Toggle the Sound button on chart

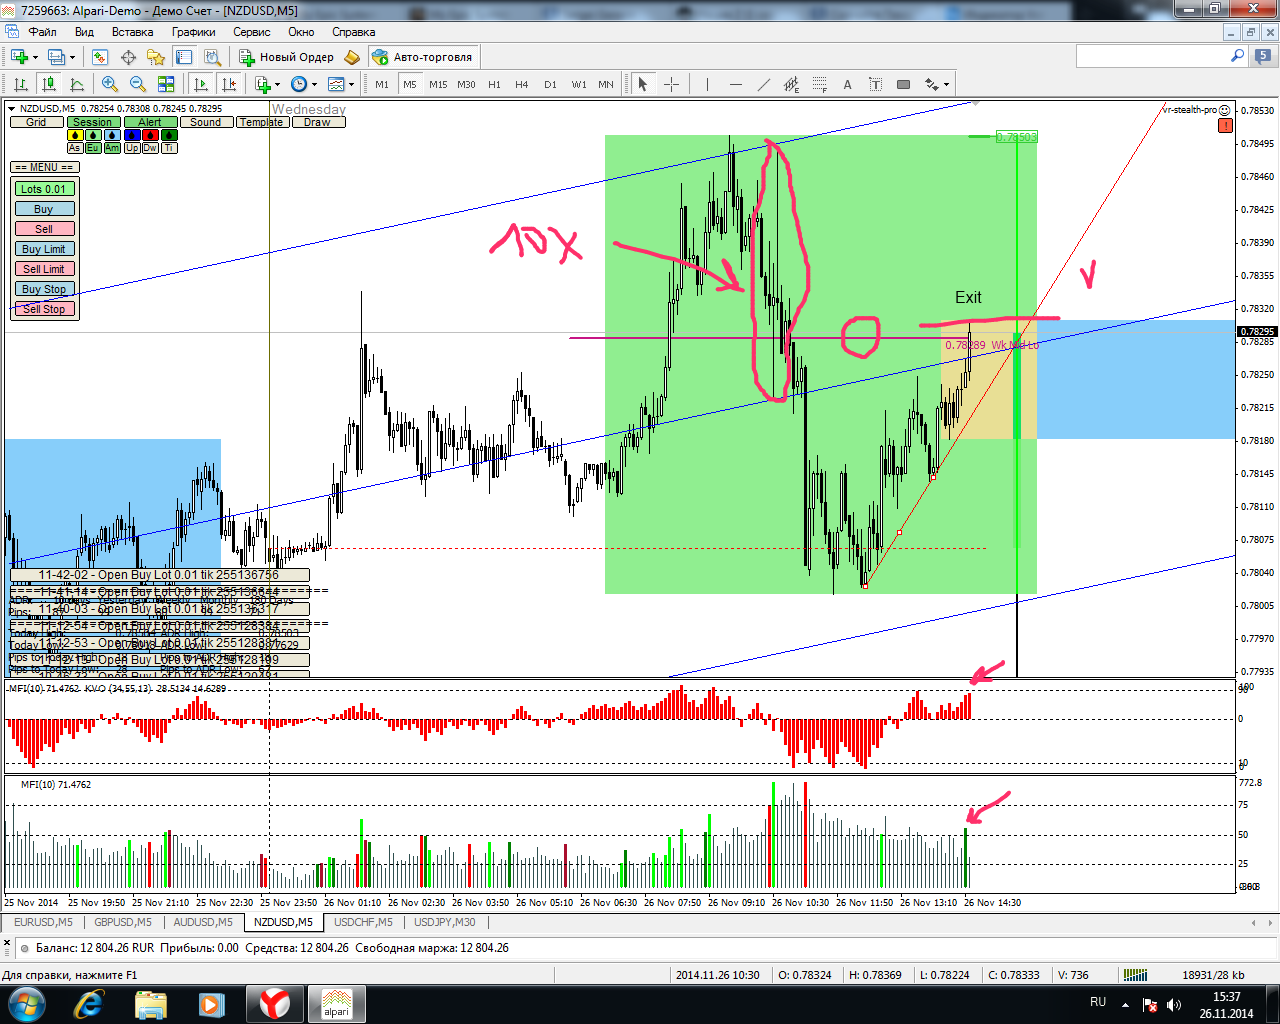206,122
